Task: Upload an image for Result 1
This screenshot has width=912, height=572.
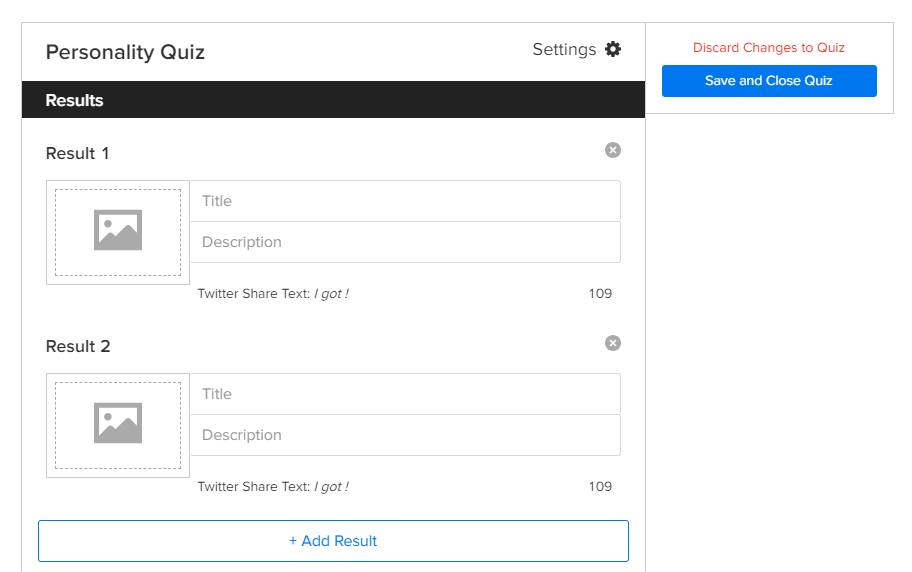Action: coord(118,232)
